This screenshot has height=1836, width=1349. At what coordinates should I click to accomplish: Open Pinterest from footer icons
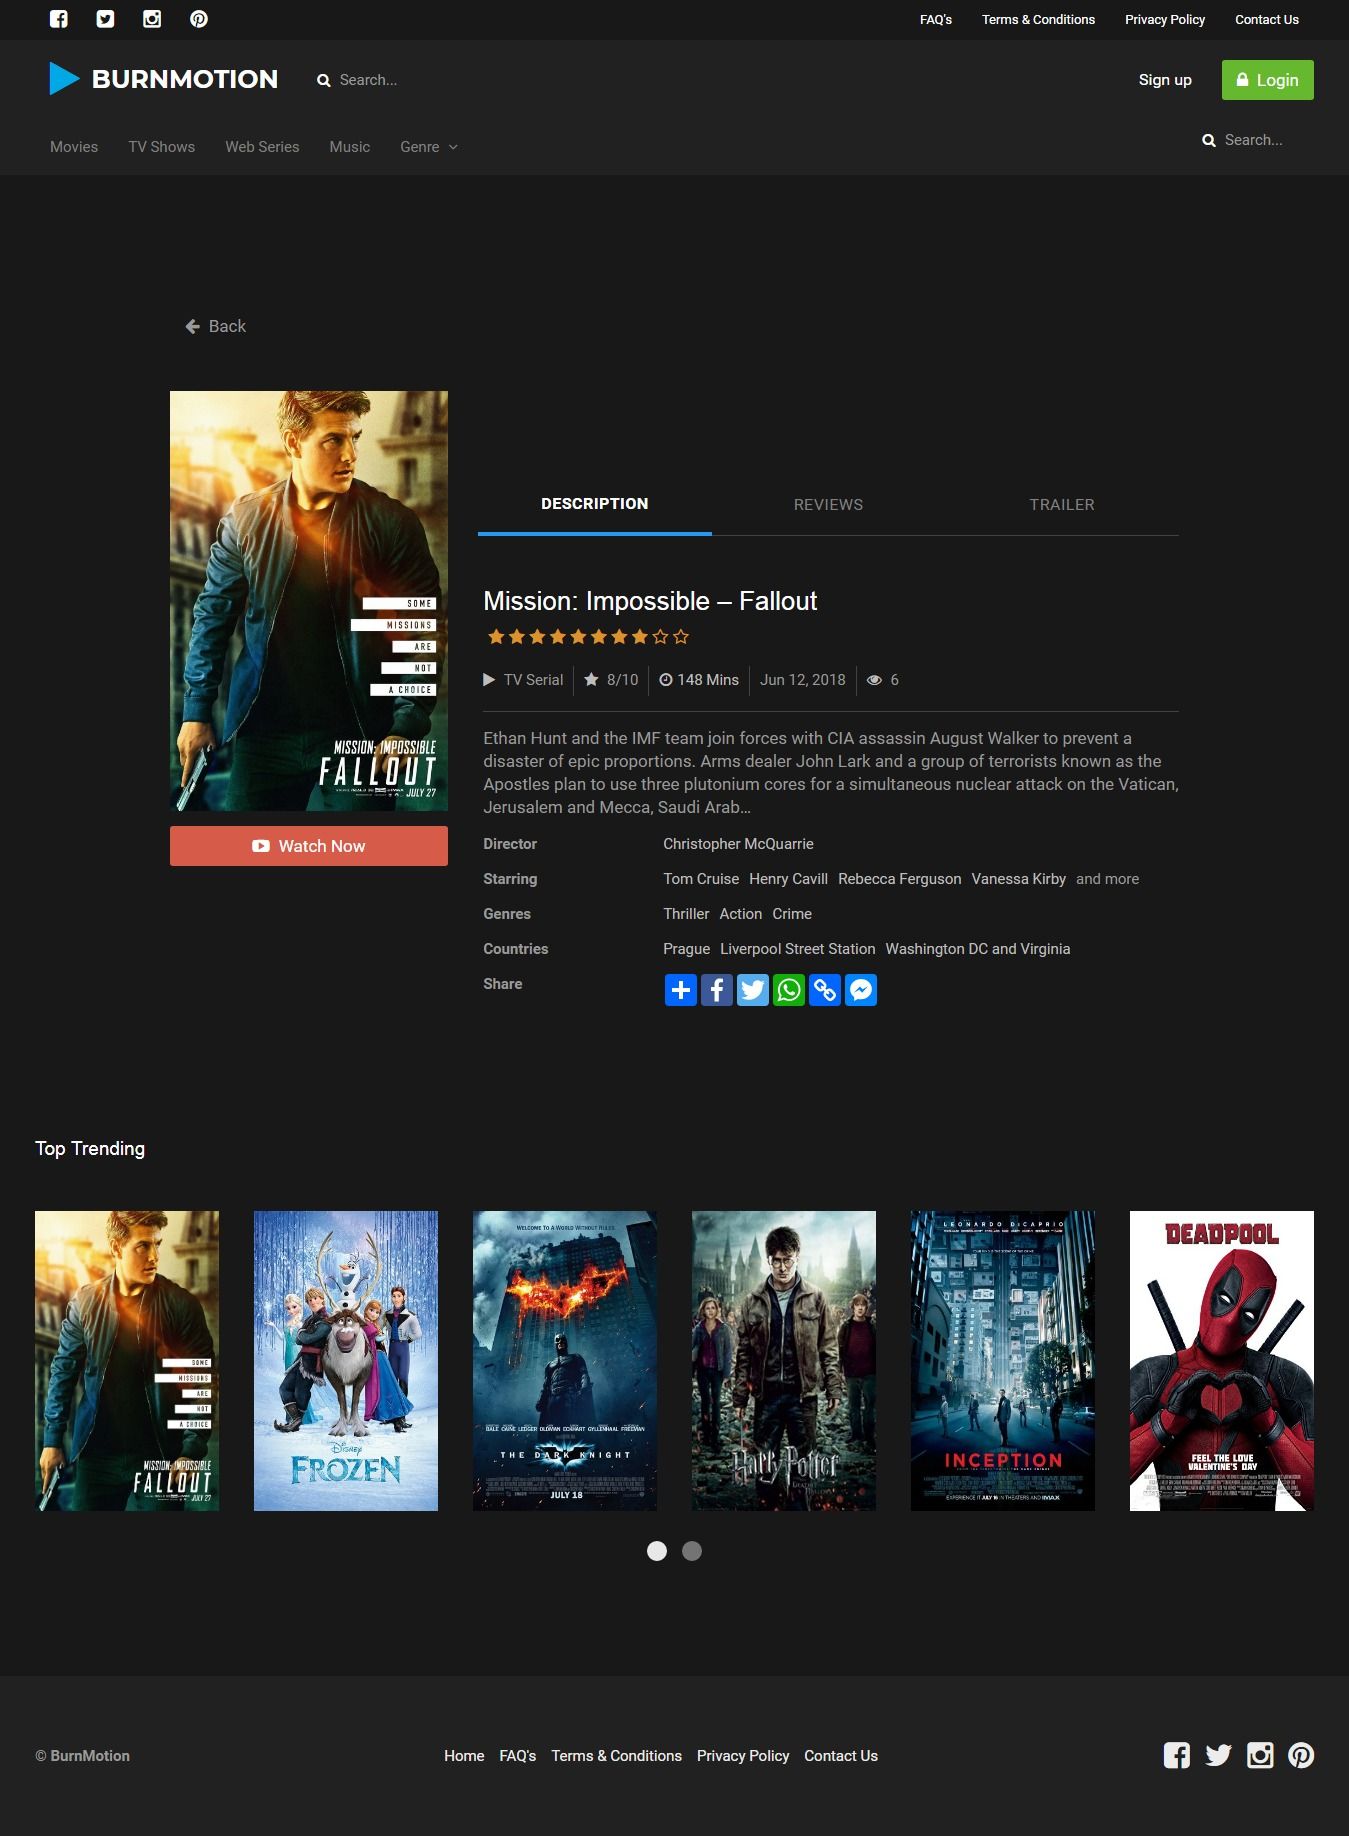pos(1301,1755)
